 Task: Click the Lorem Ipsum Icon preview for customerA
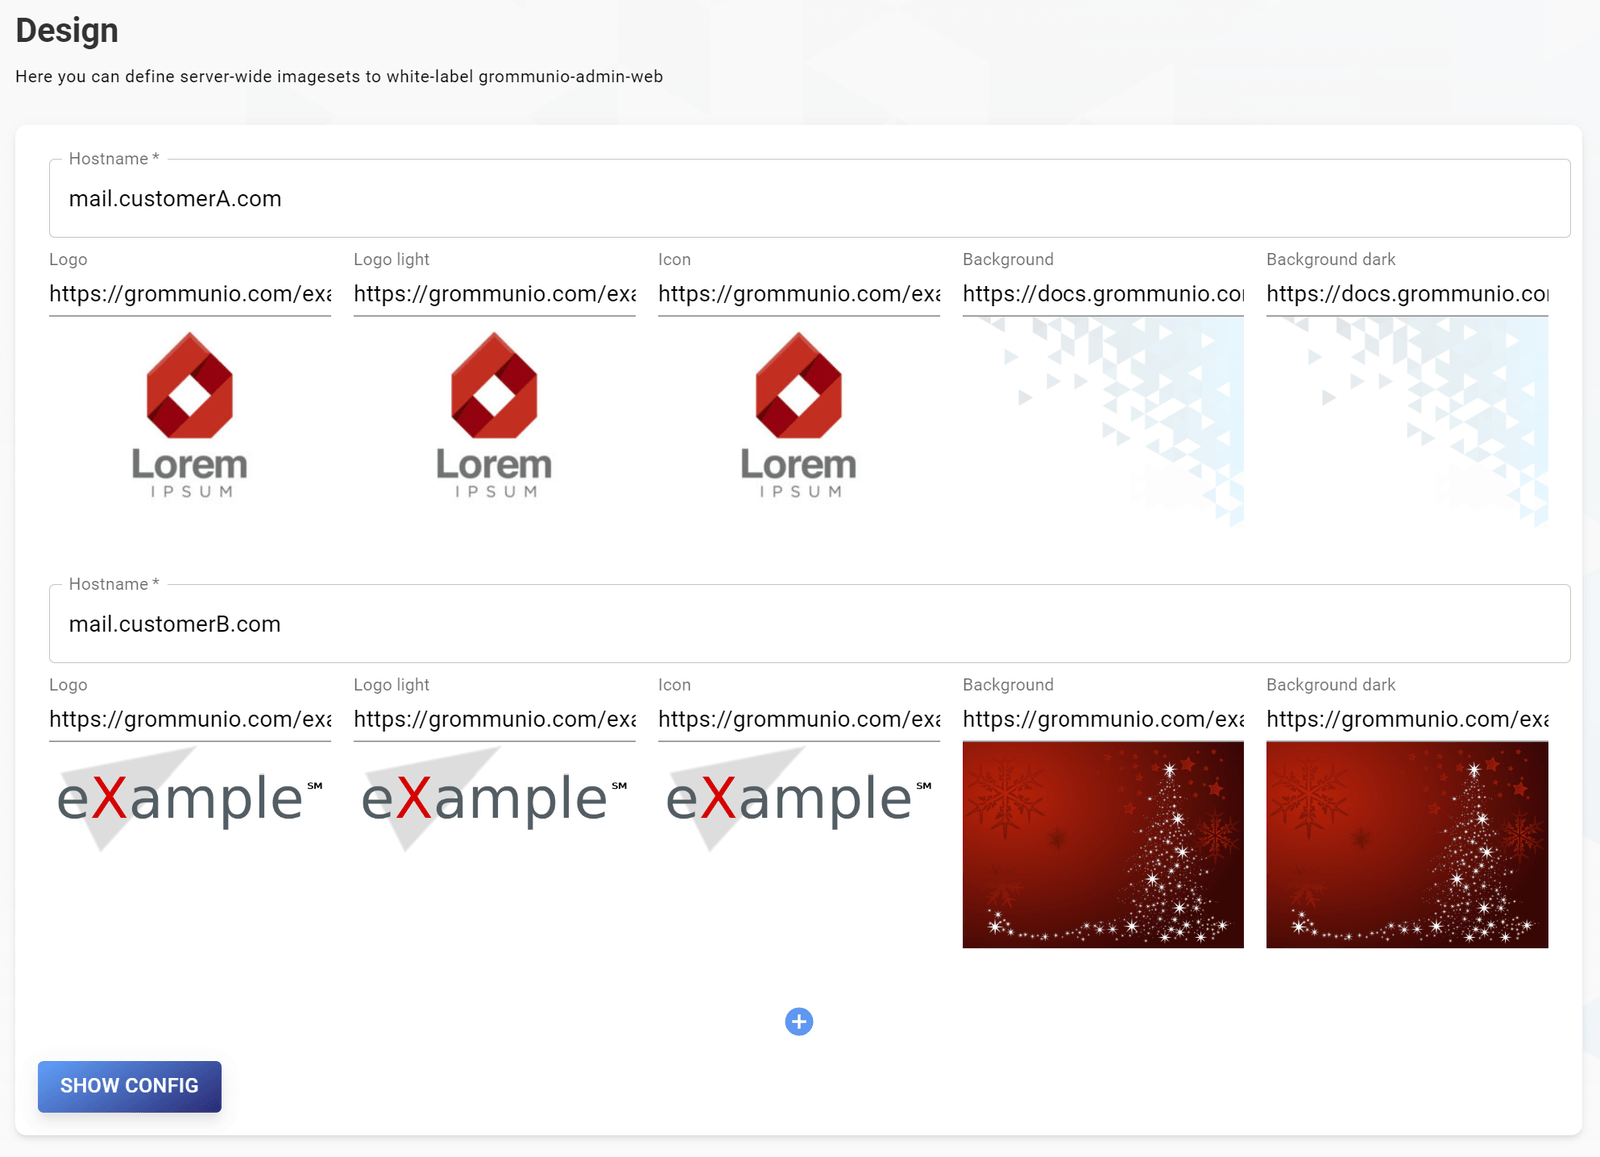pyautogui.click(x=799, y=415)
